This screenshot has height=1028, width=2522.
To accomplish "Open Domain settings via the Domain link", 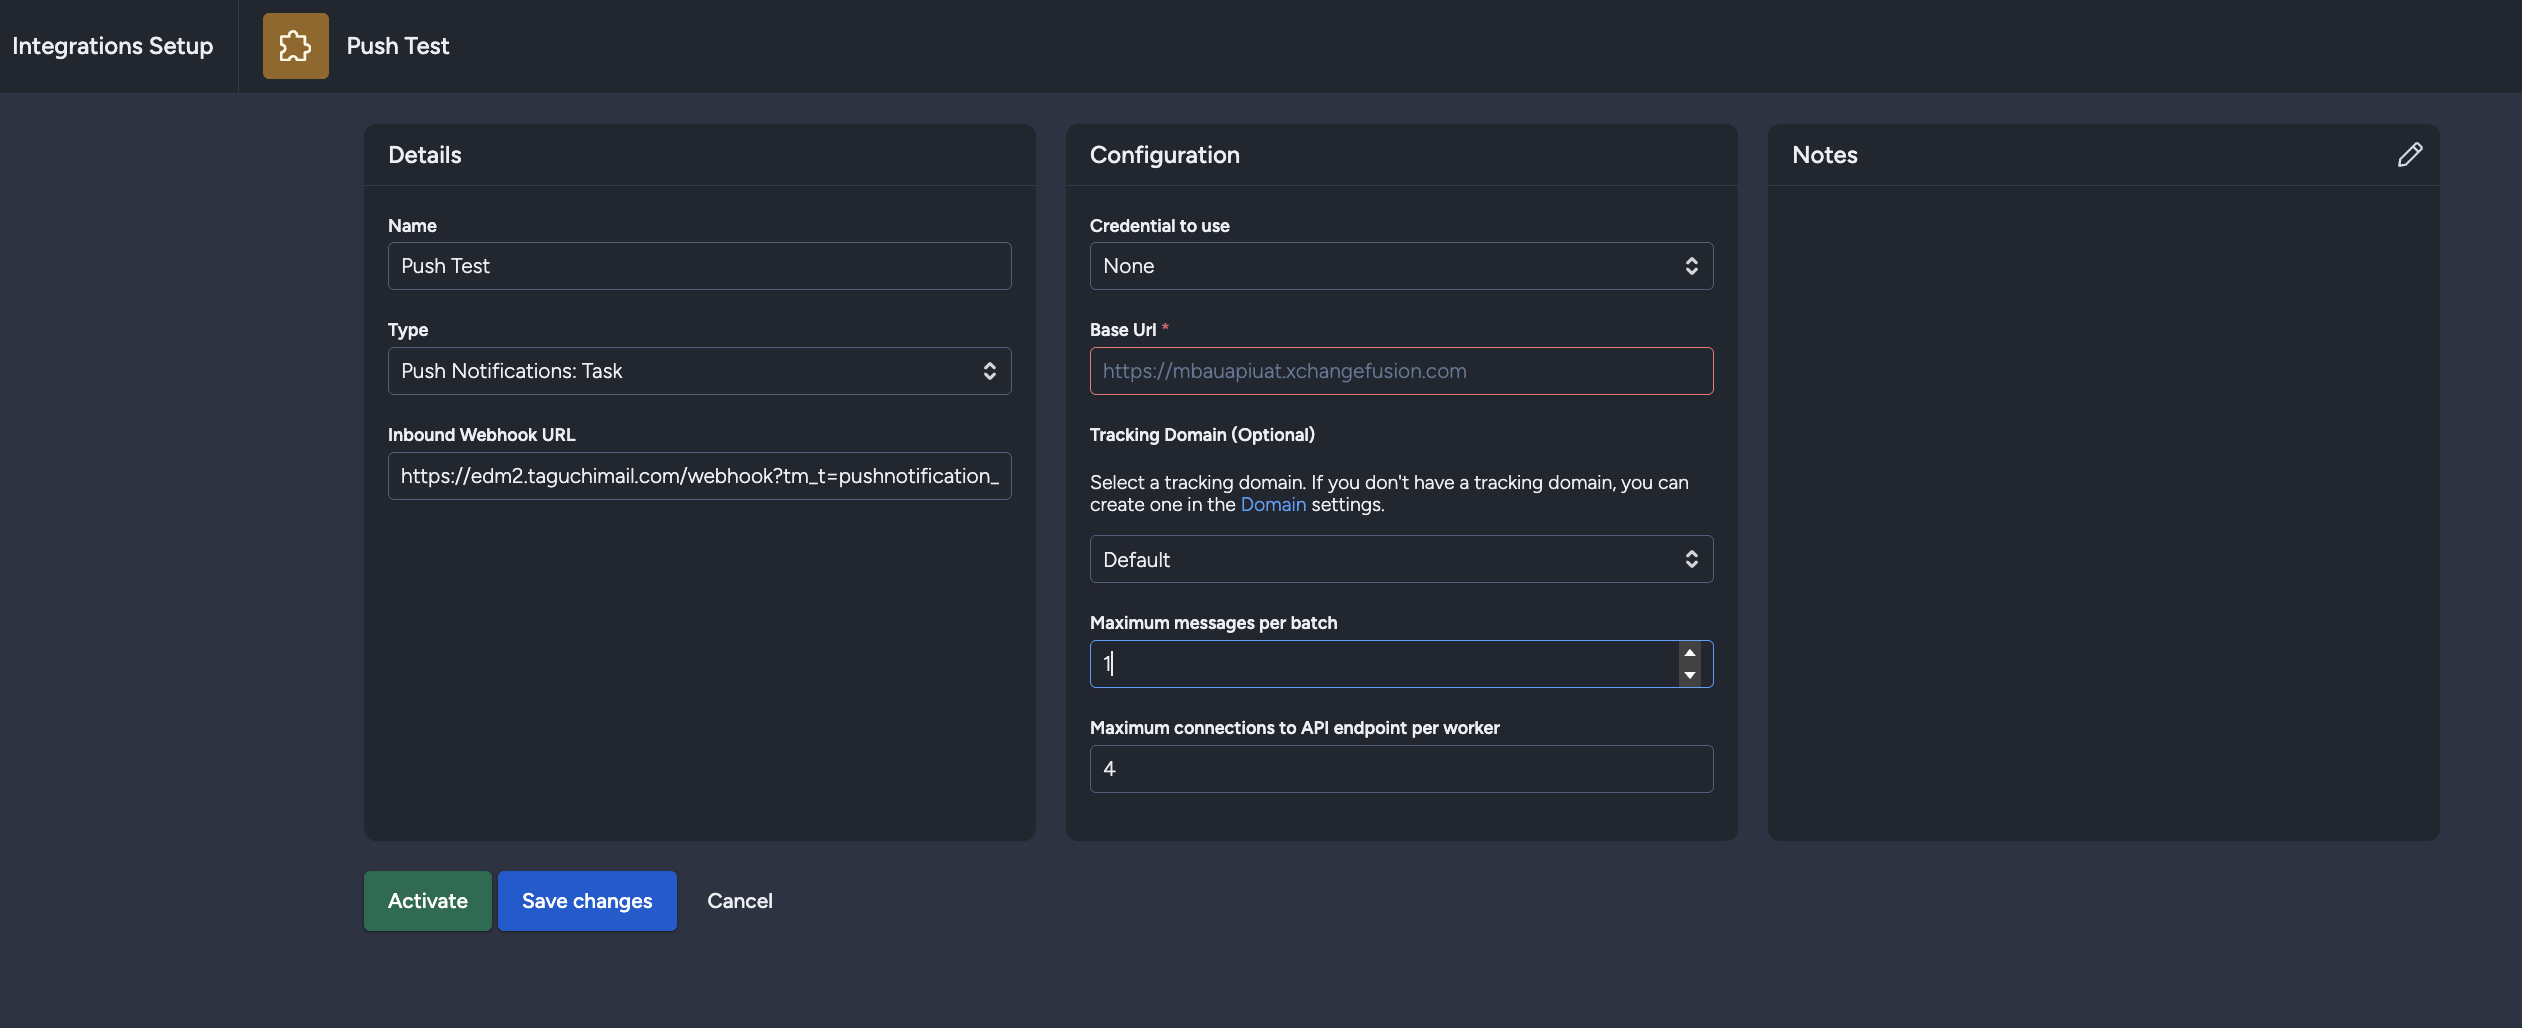I will tap(1272, 505).
